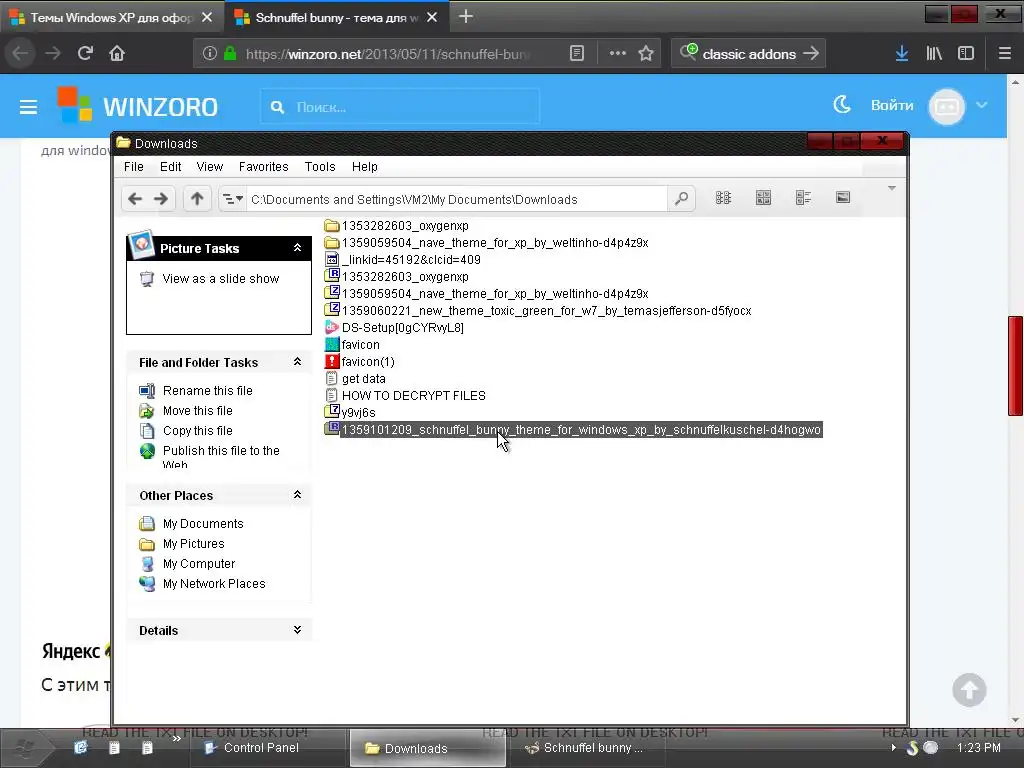Click Move this file
Image resolution: width=1024 pixels, height=768 pixels.
(198, 411)
